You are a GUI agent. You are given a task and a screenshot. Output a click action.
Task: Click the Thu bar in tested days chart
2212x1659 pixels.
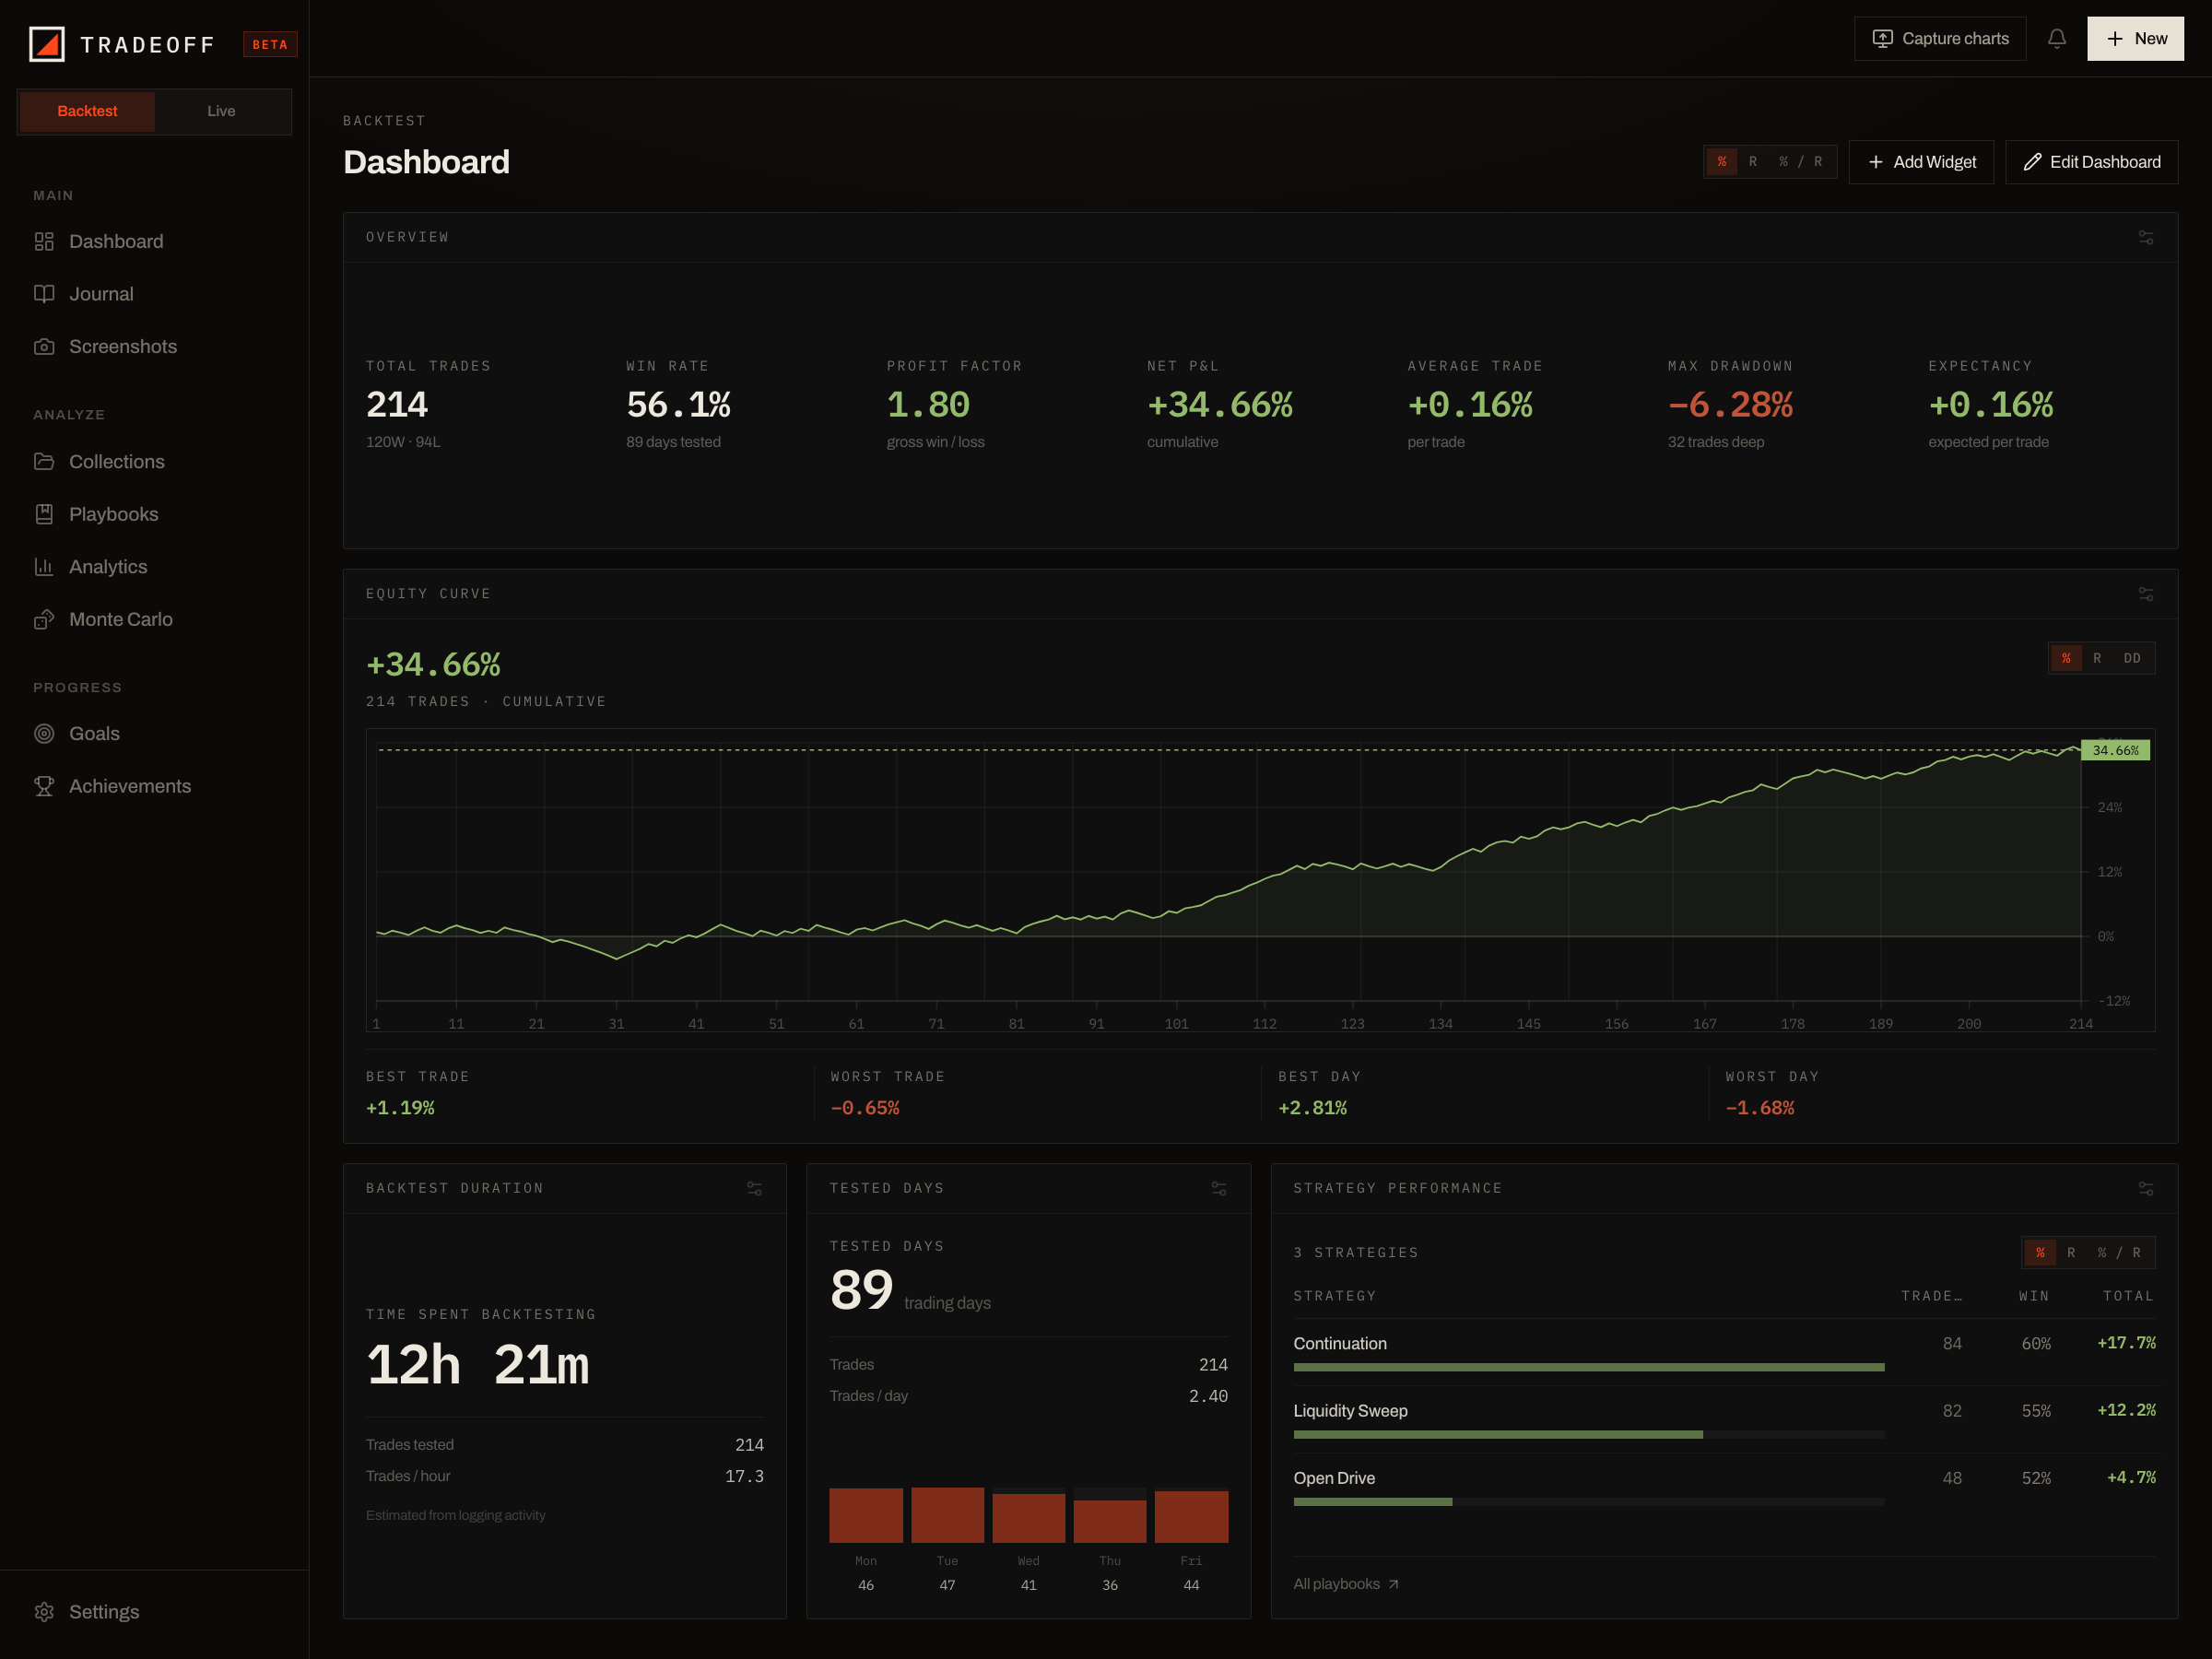pos(1110,1521)
